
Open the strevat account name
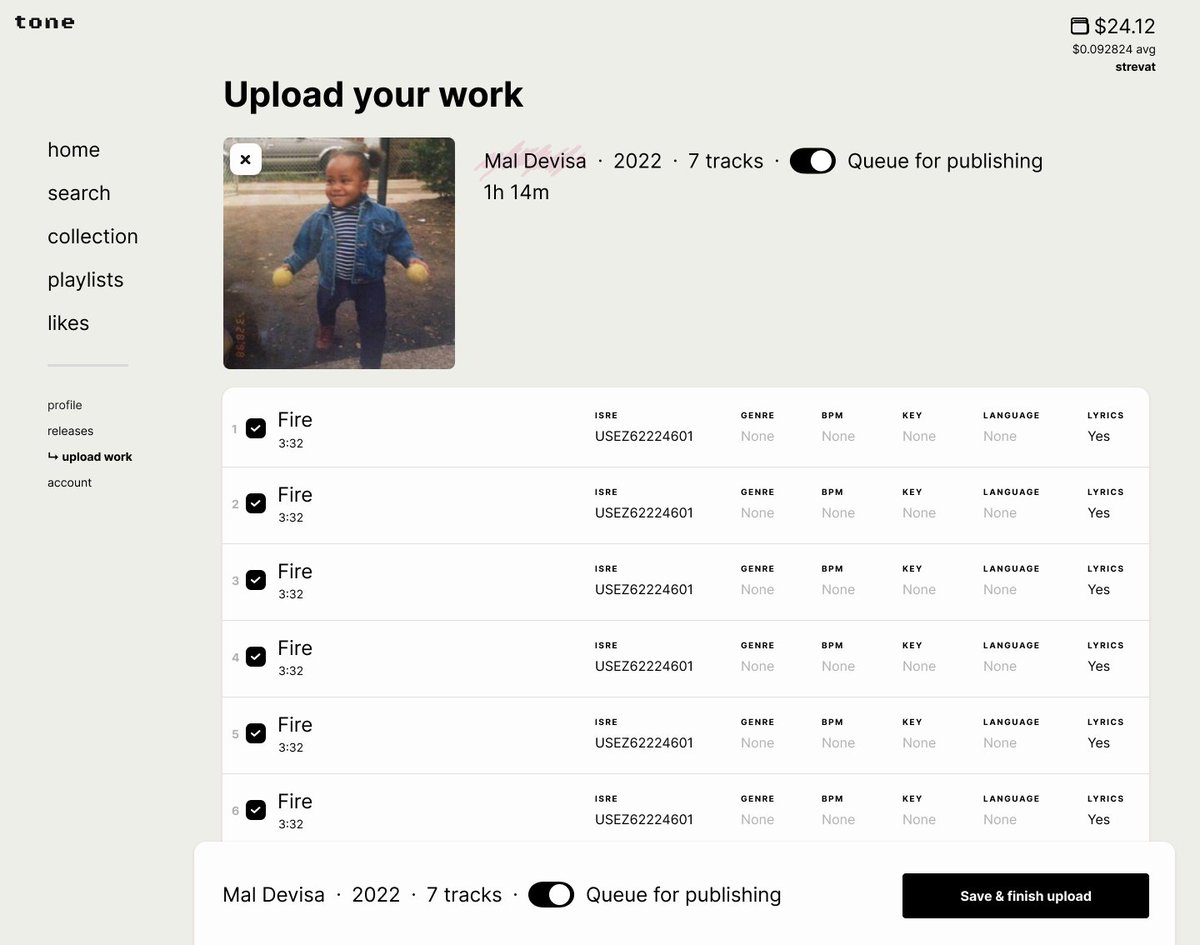click(1135, 66)
